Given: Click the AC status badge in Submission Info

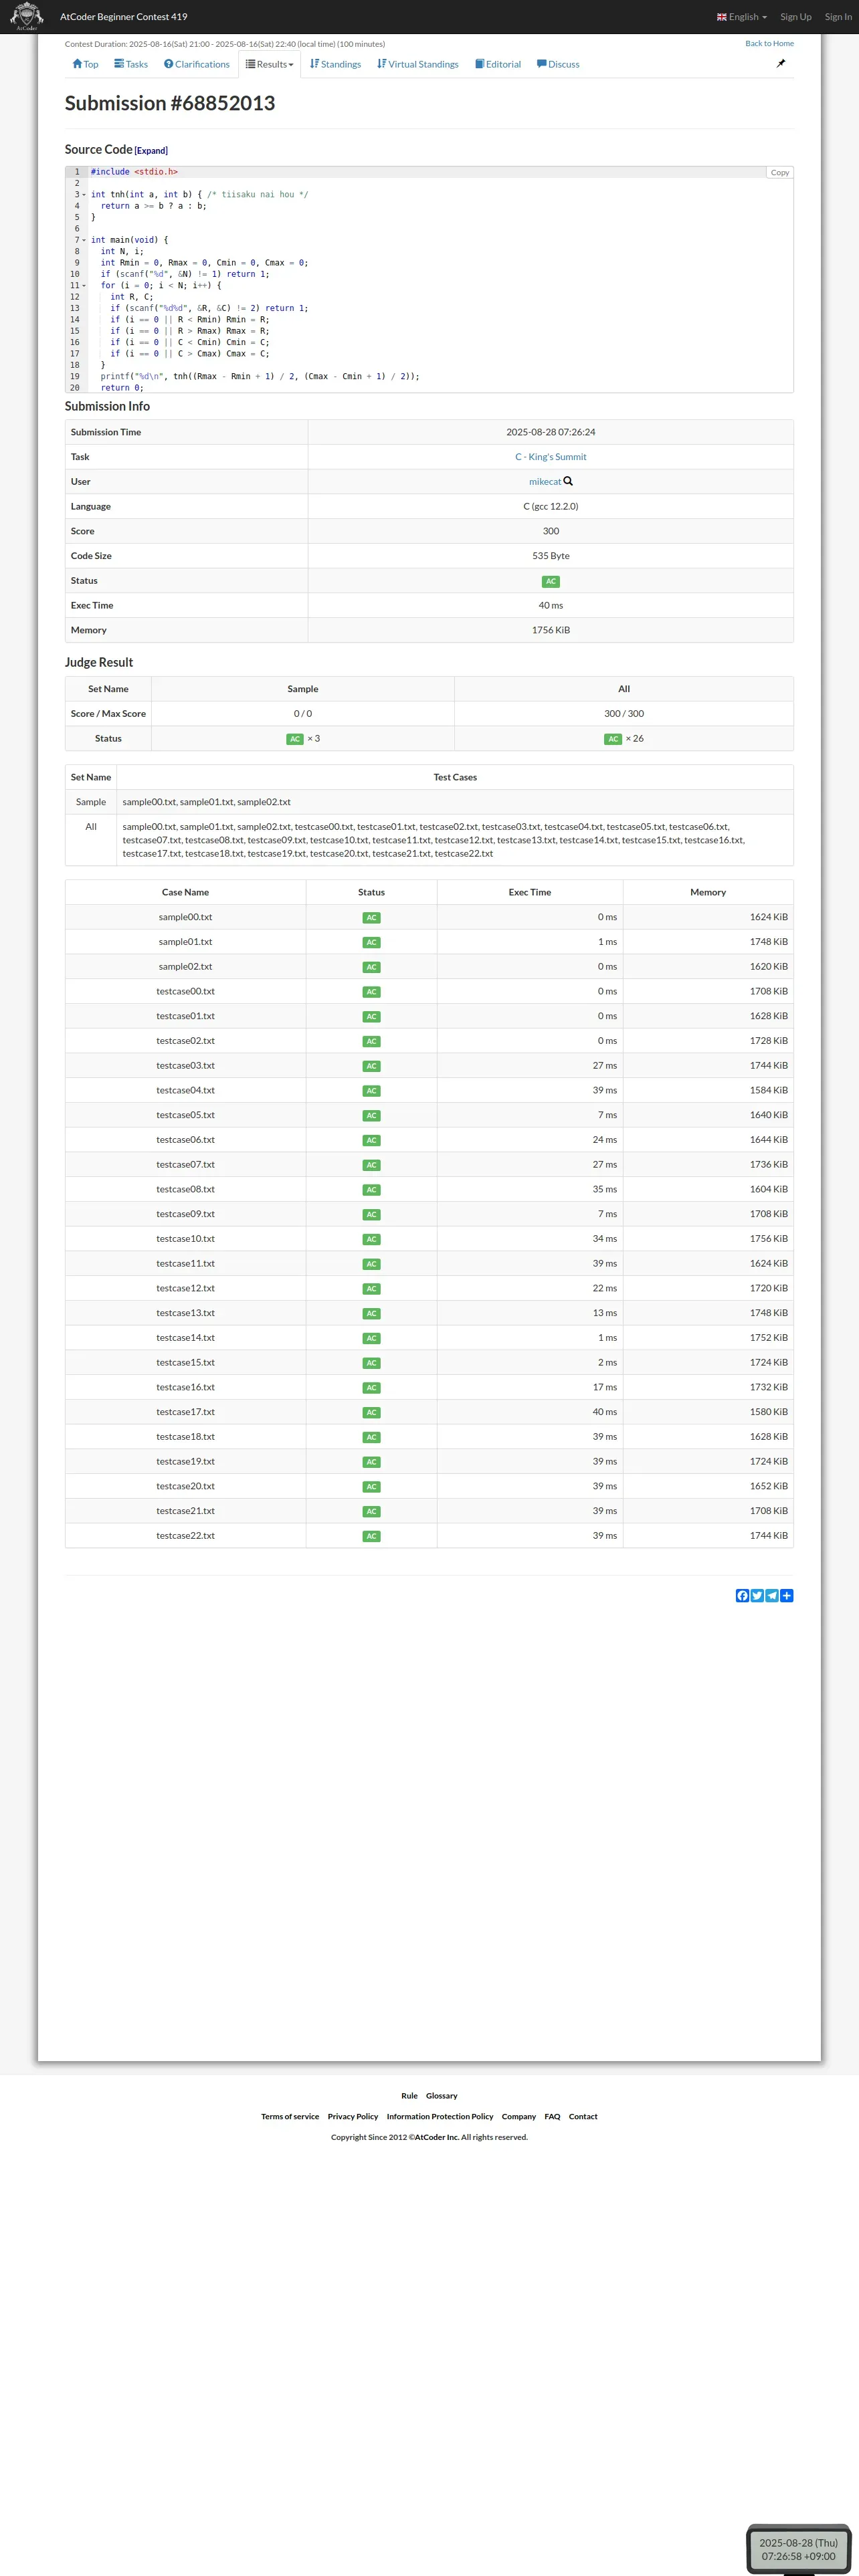Looking at the screenshot, I should (x=551, y=581).
